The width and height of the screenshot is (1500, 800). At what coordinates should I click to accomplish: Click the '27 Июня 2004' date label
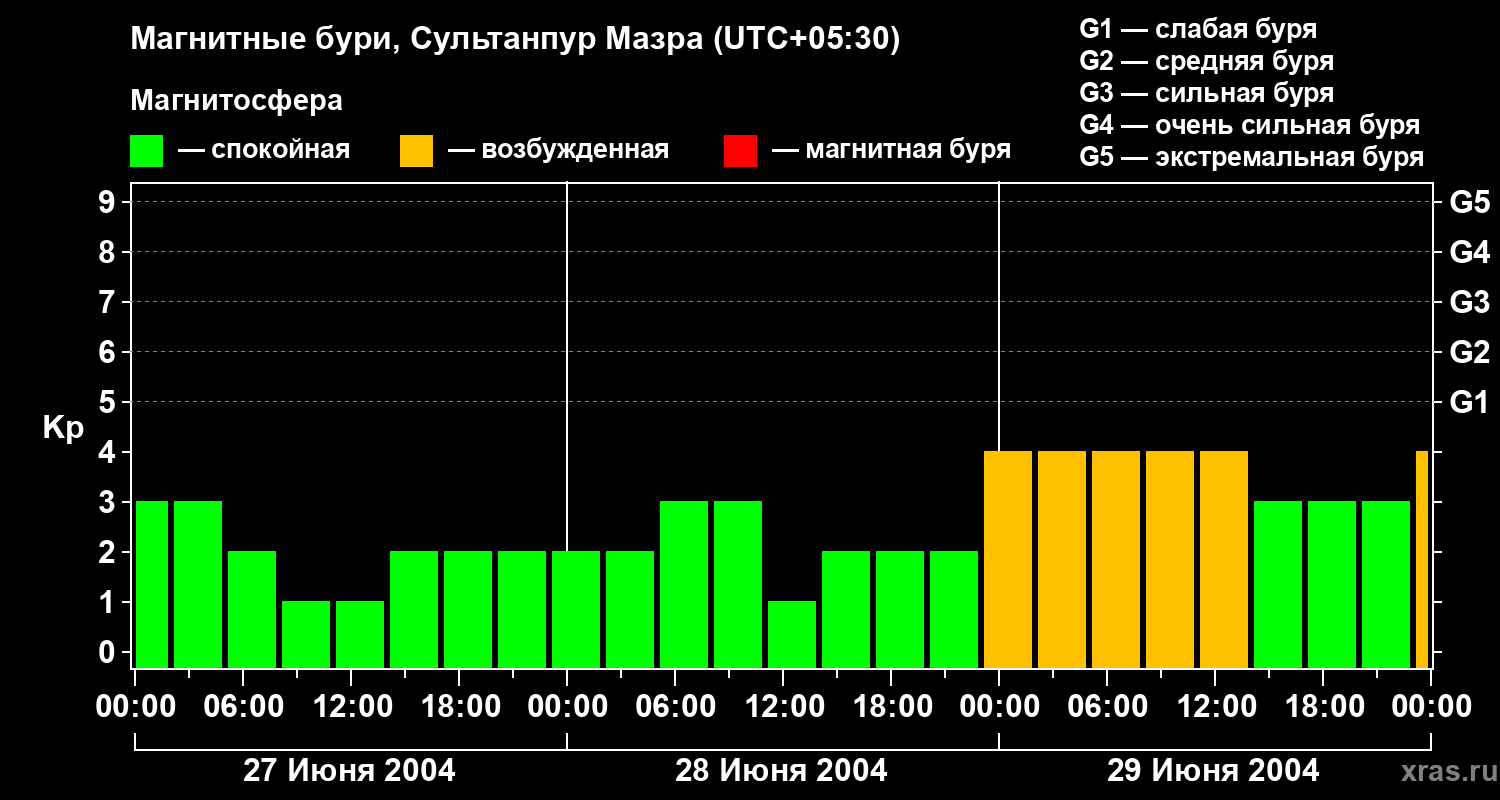(x=349, y=770)
